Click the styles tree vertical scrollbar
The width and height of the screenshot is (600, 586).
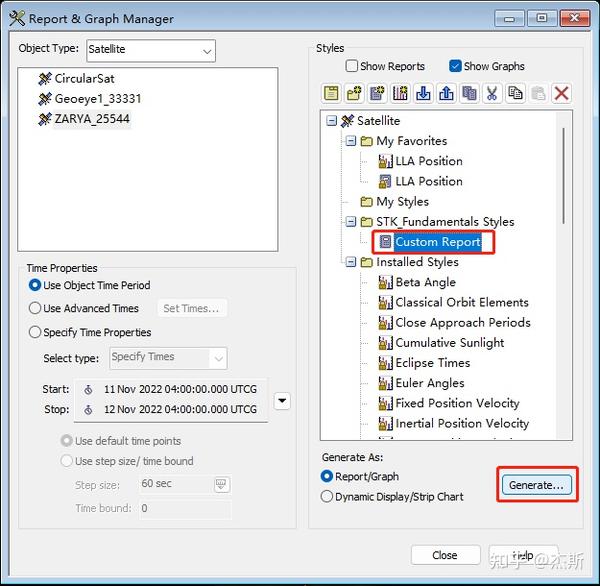[x=564, y=176]
